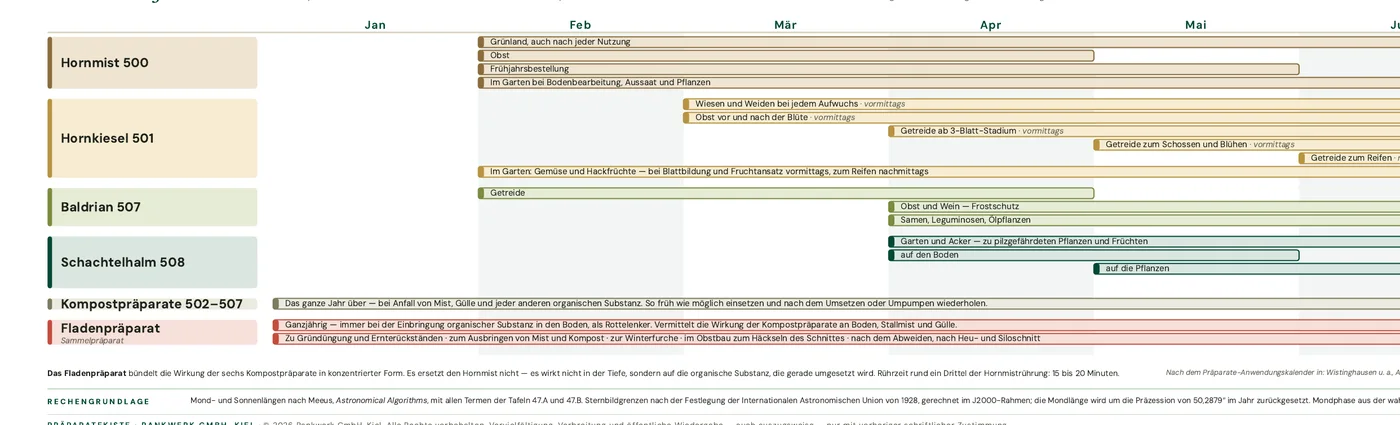This screenshot has height=425, width=1400.
Task: Click the plain Obst bar under Hornmist
Action: [786, 56]
